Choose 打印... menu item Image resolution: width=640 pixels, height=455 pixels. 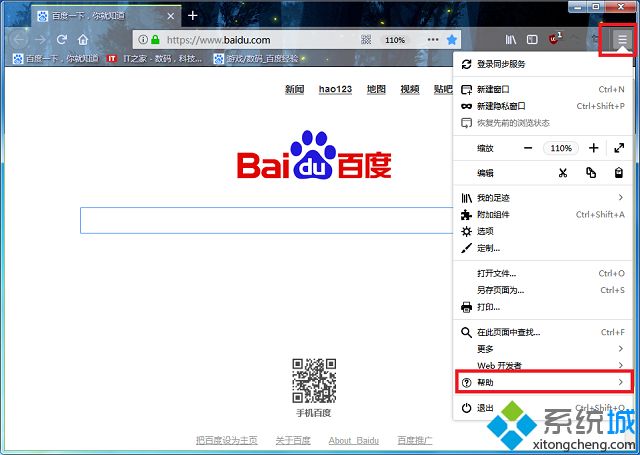[x=543, y=307]
